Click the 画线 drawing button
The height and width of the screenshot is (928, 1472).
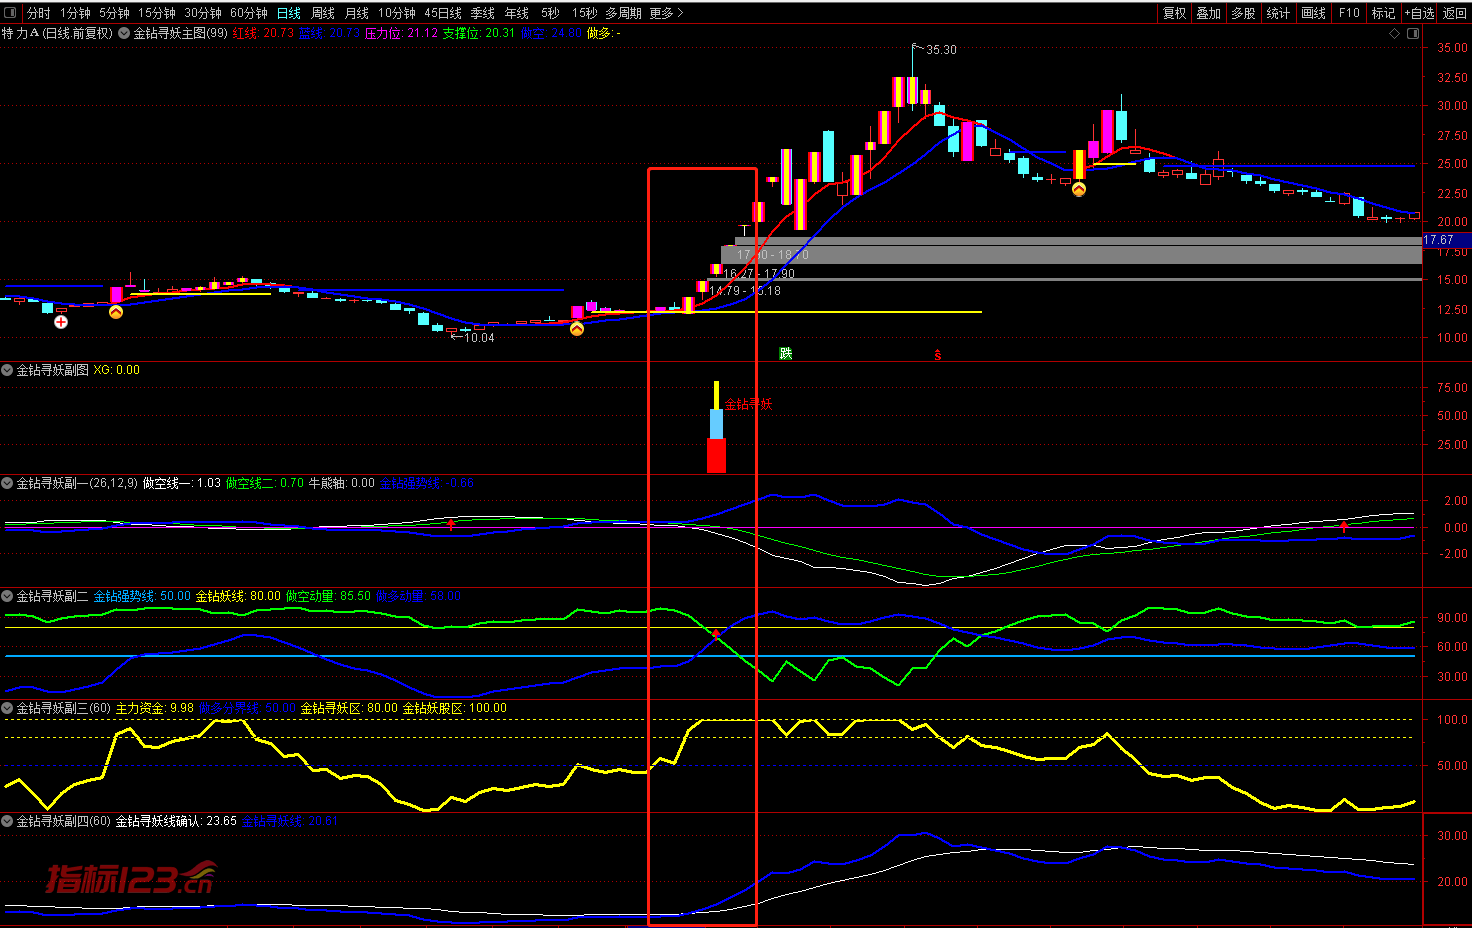(x=1314, y=13)
